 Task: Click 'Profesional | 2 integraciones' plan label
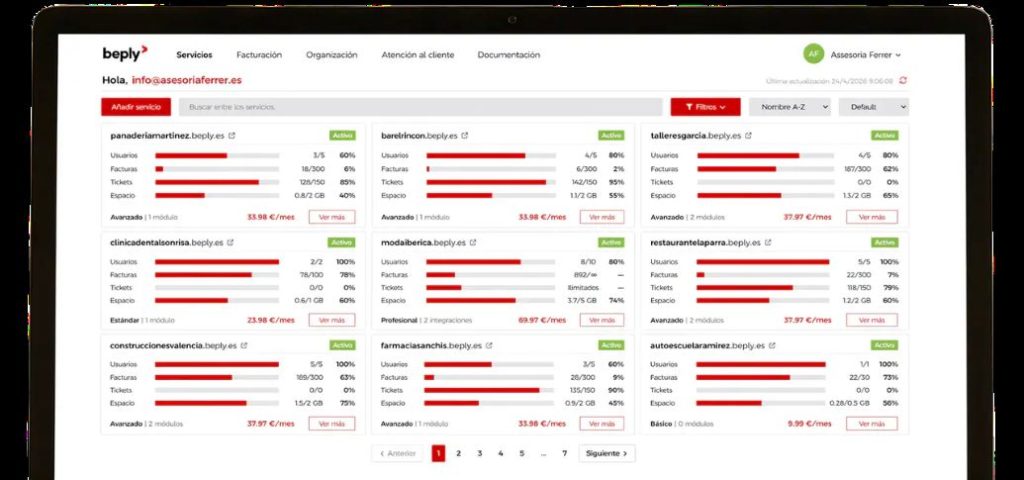[x=426, y=321]
